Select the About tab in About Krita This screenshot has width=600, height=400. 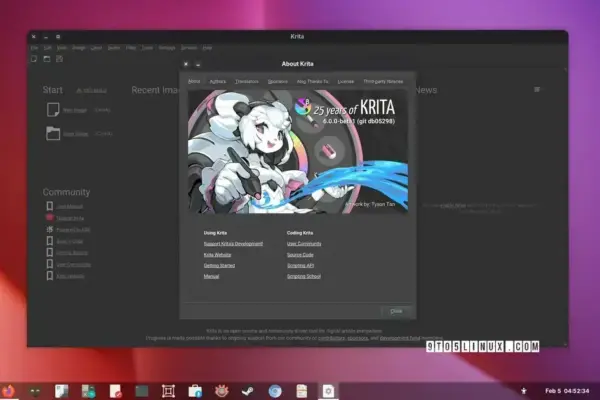point(194,81)
